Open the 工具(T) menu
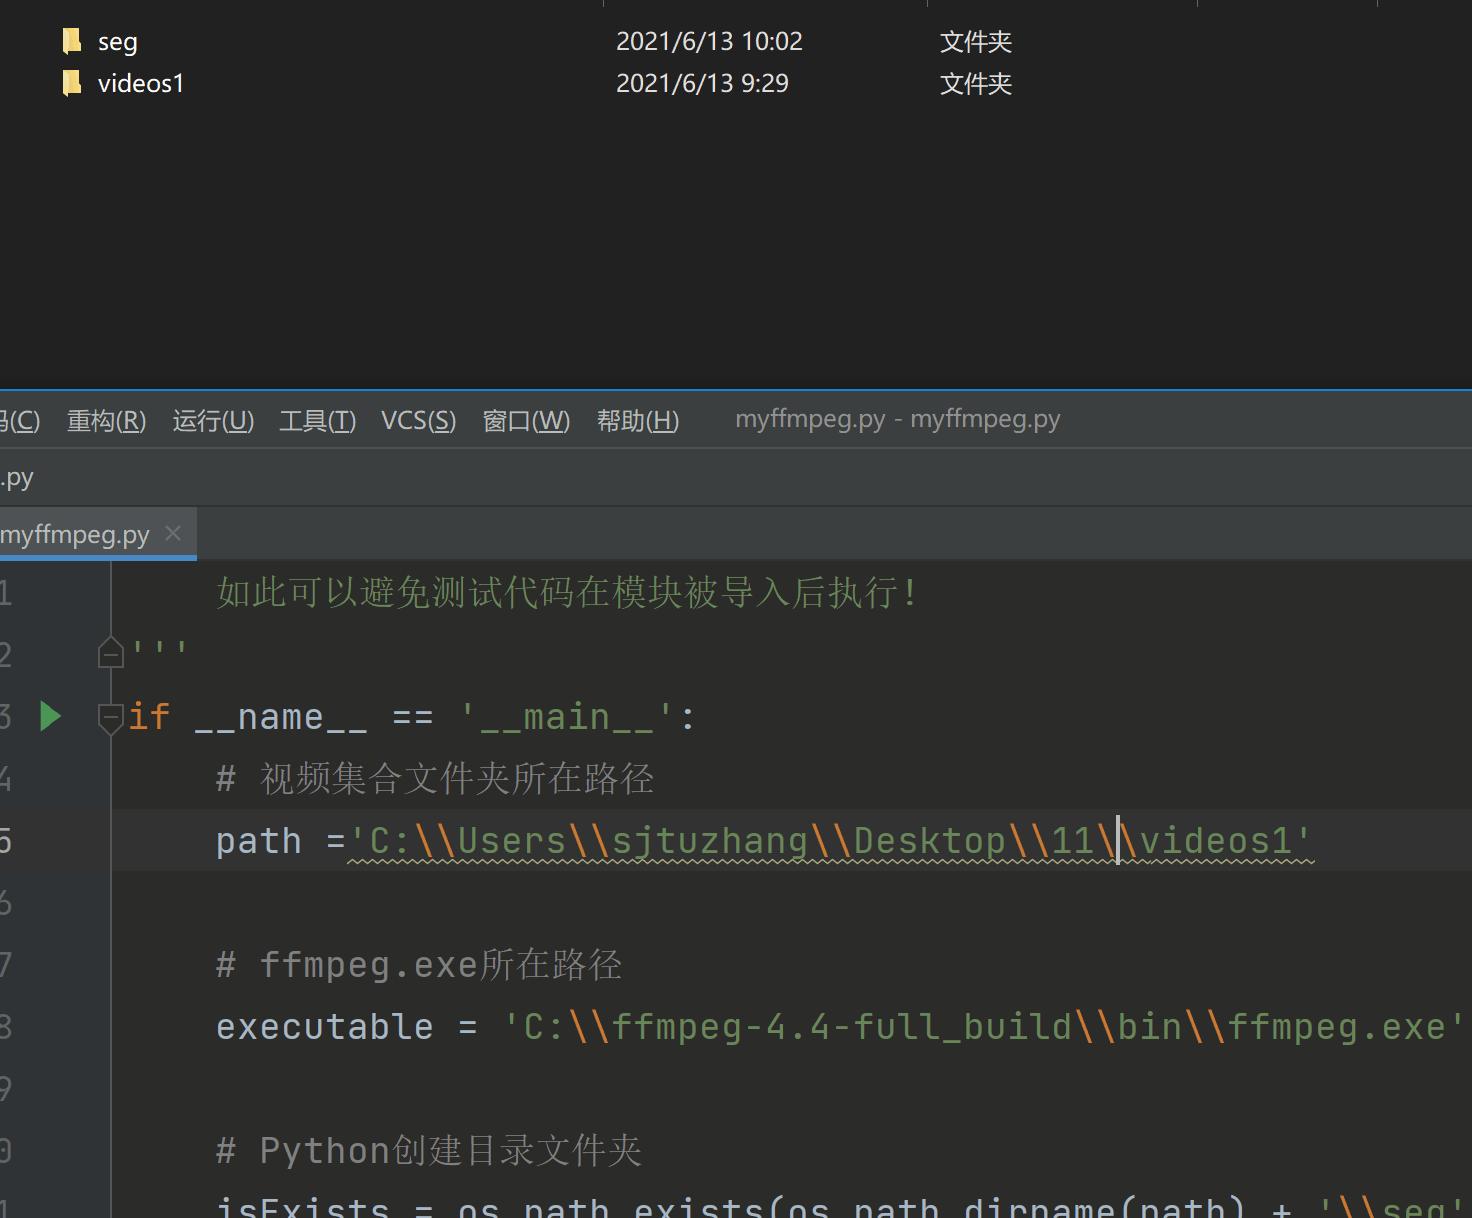The width and height of the screenshot is (1472, 1218). click(x=316, y=420)
